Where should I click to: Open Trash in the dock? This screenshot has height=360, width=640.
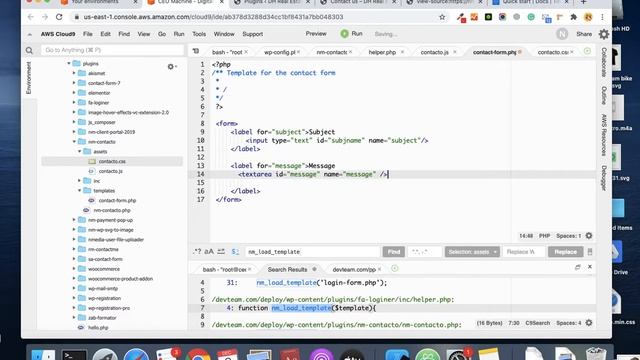tap(596, 353)
